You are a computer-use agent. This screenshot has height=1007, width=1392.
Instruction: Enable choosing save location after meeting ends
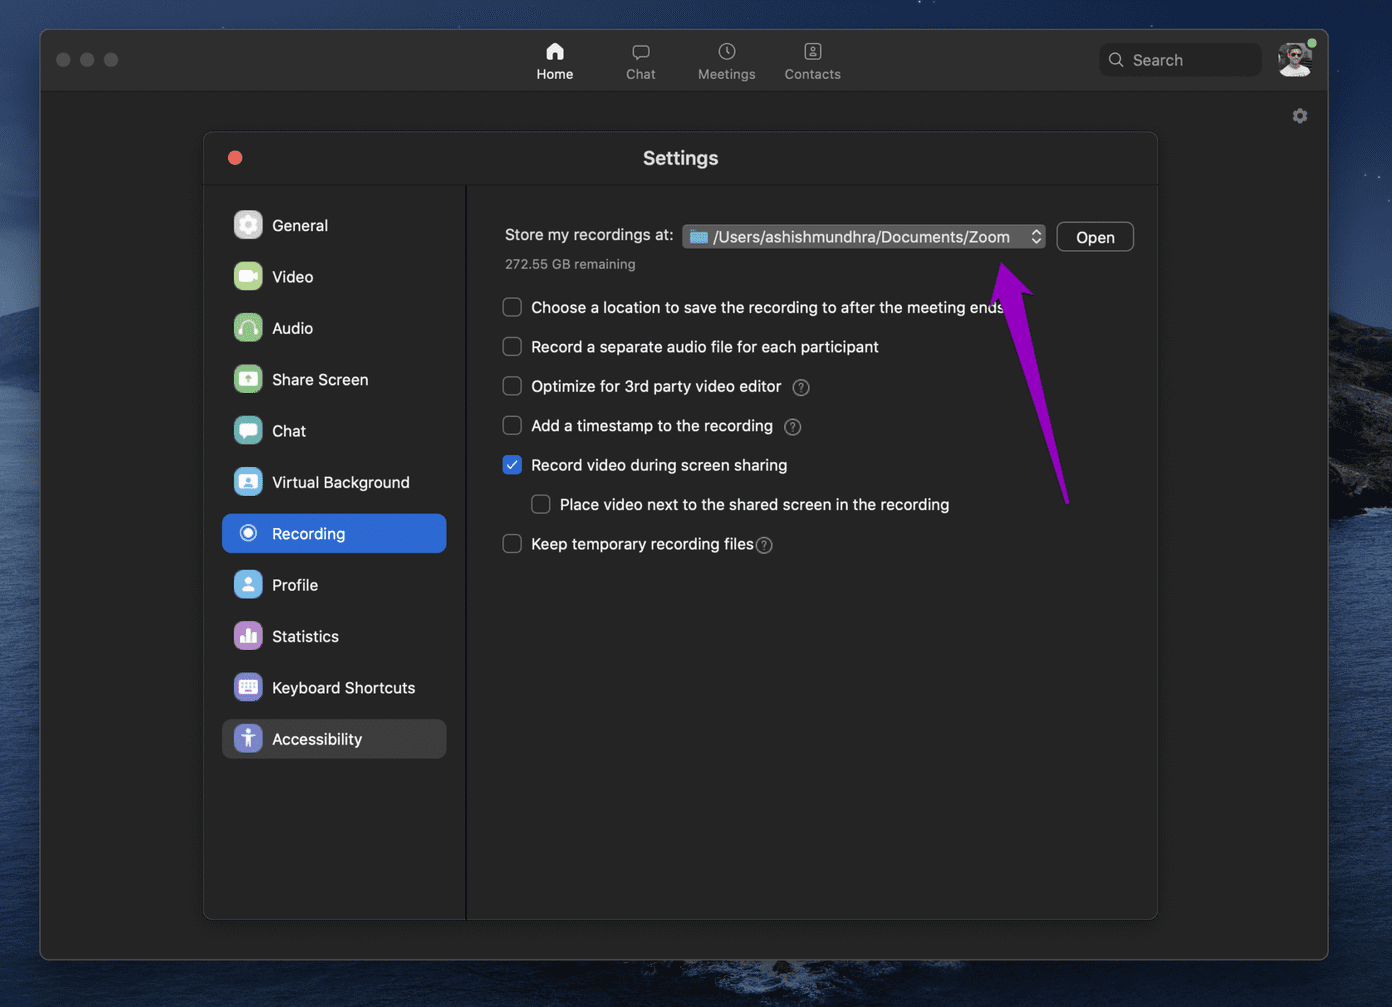point(512,307)
